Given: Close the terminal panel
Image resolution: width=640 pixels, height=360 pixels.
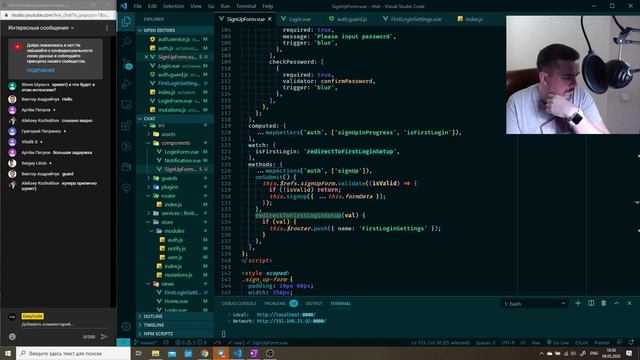Looking at the screenshot, I should [629, 303].
